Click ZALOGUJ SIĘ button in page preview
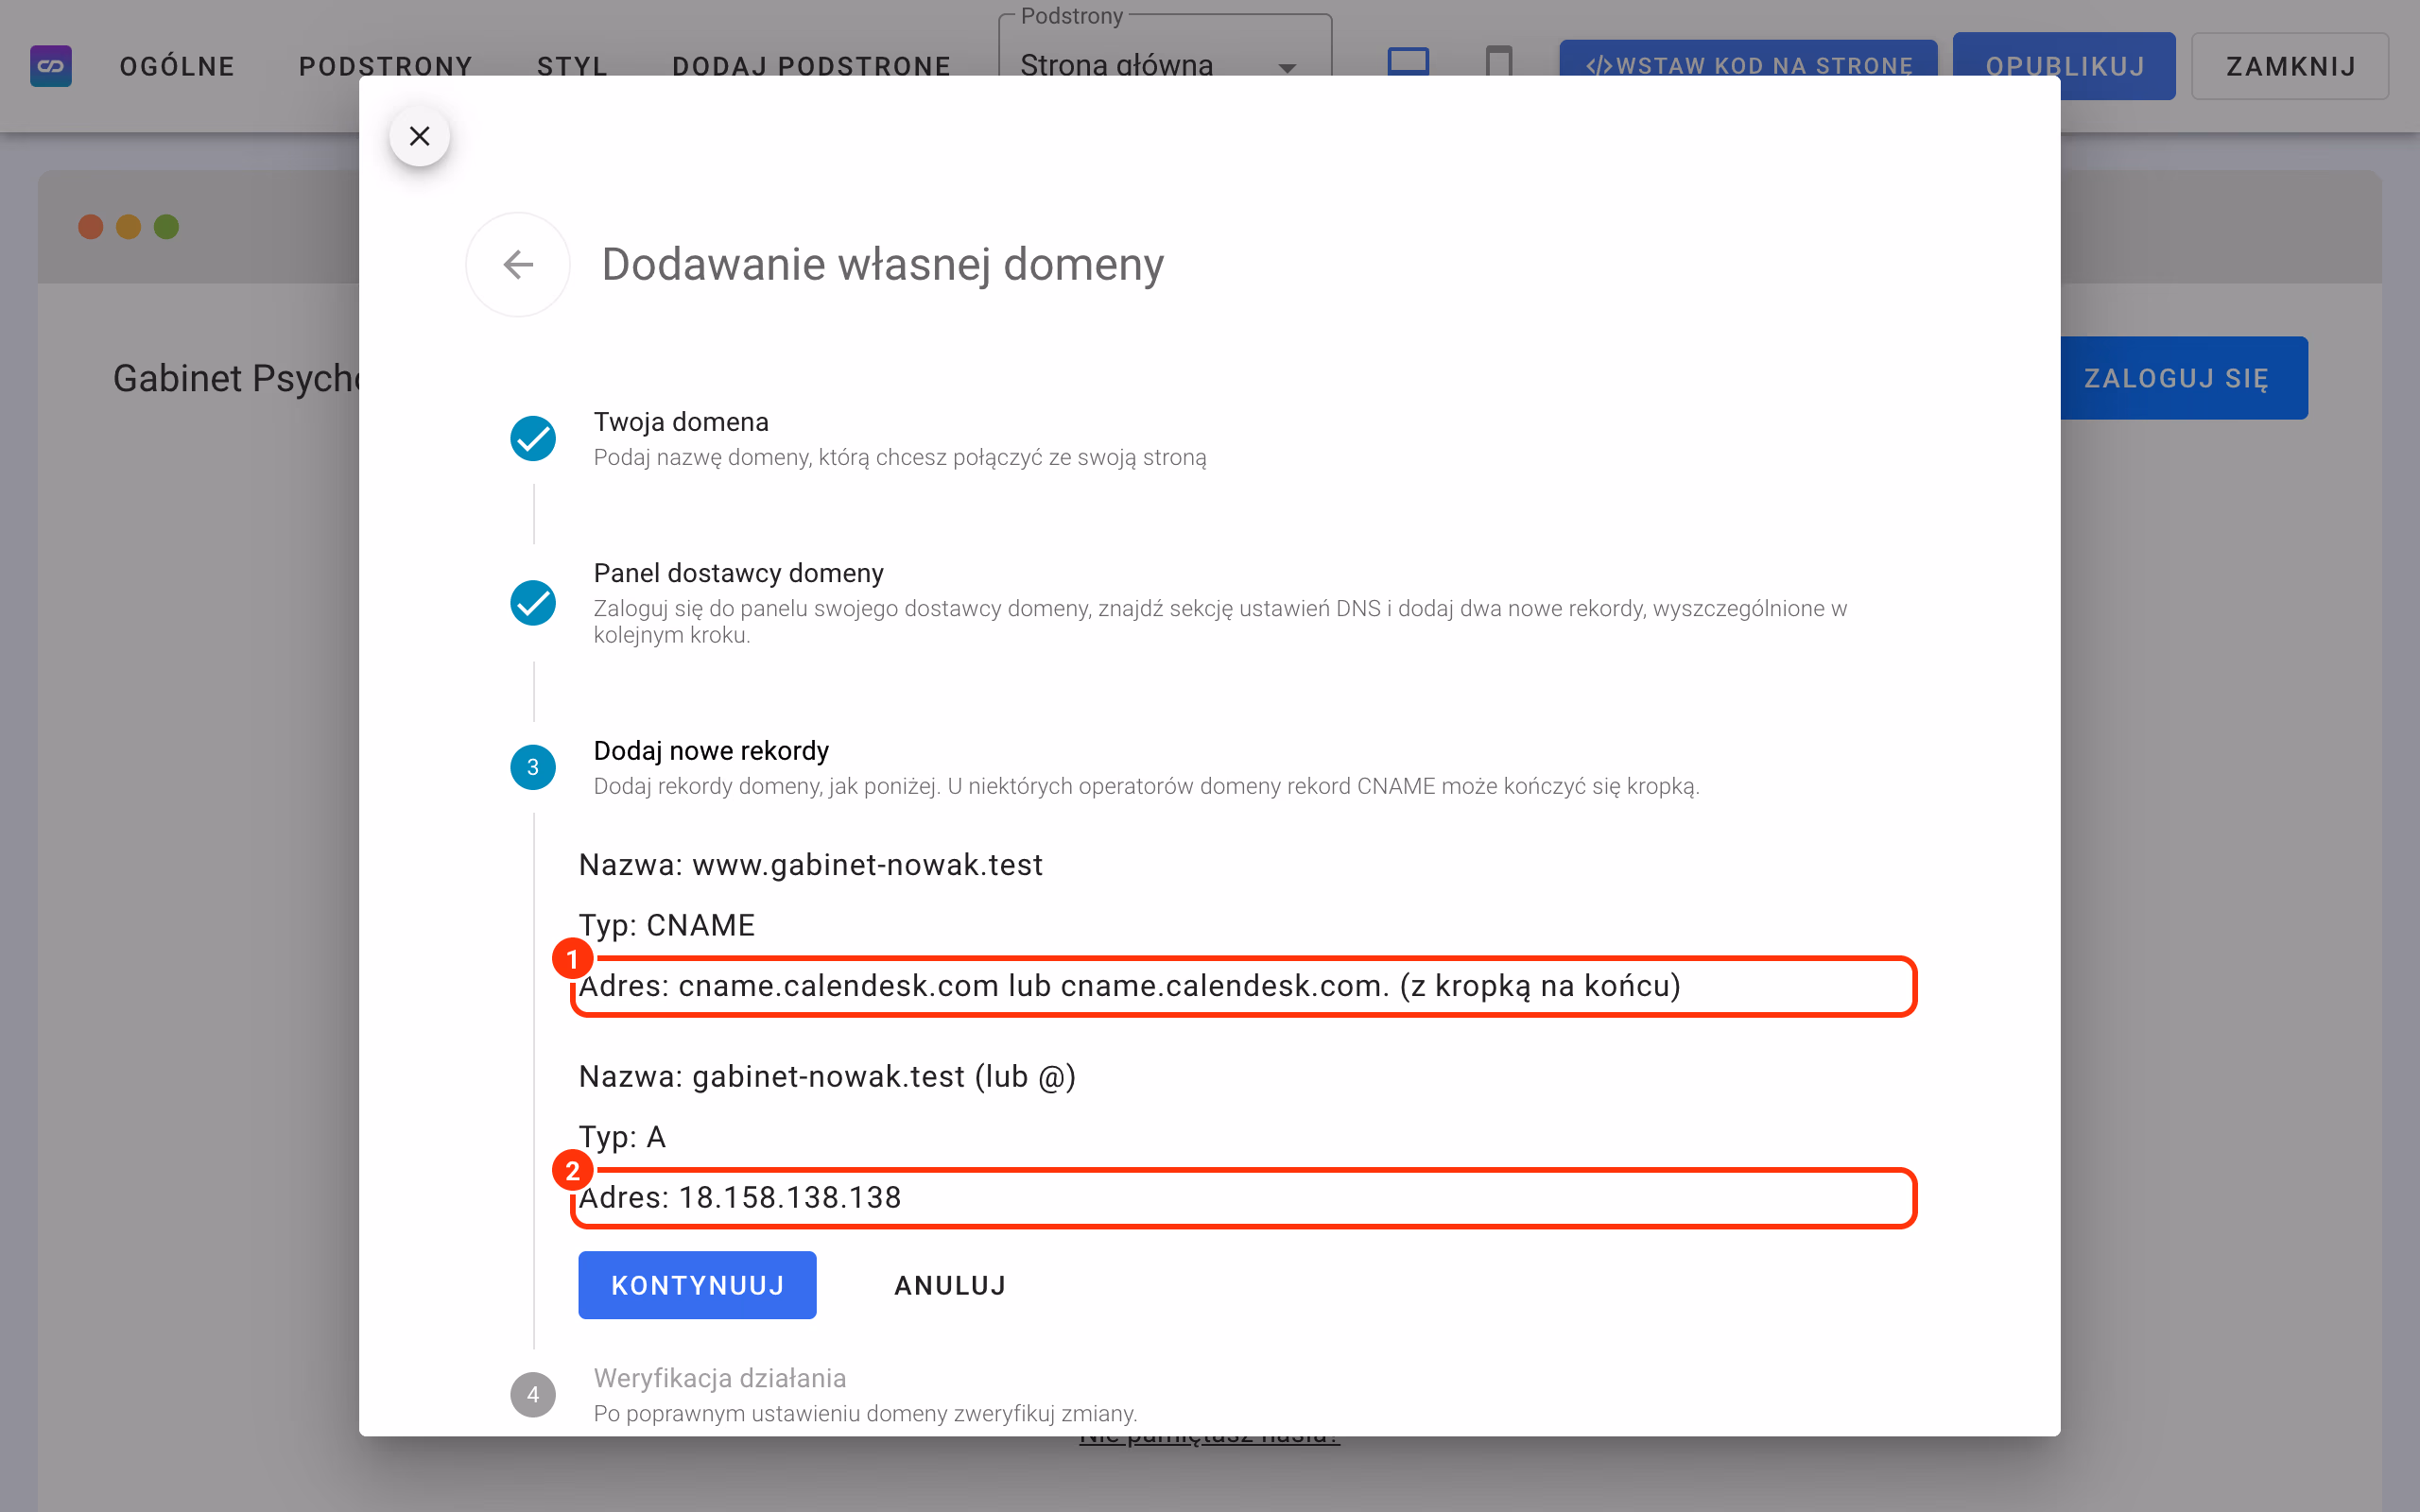Screen dimensions: 2420x1512 pos(2184,378)
